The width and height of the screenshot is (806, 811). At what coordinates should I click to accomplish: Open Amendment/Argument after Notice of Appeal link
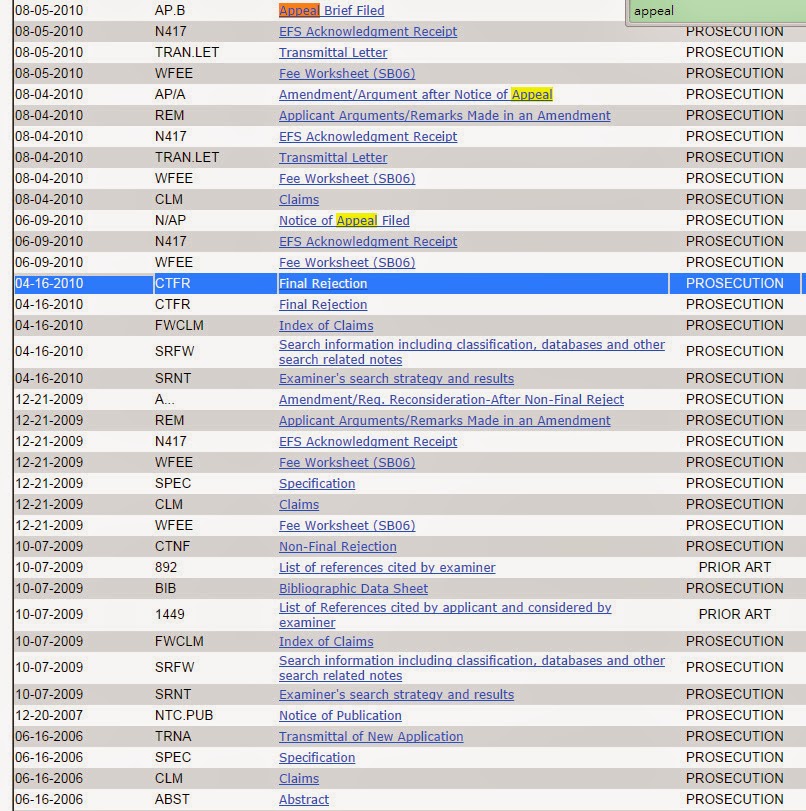pos(415,95)
